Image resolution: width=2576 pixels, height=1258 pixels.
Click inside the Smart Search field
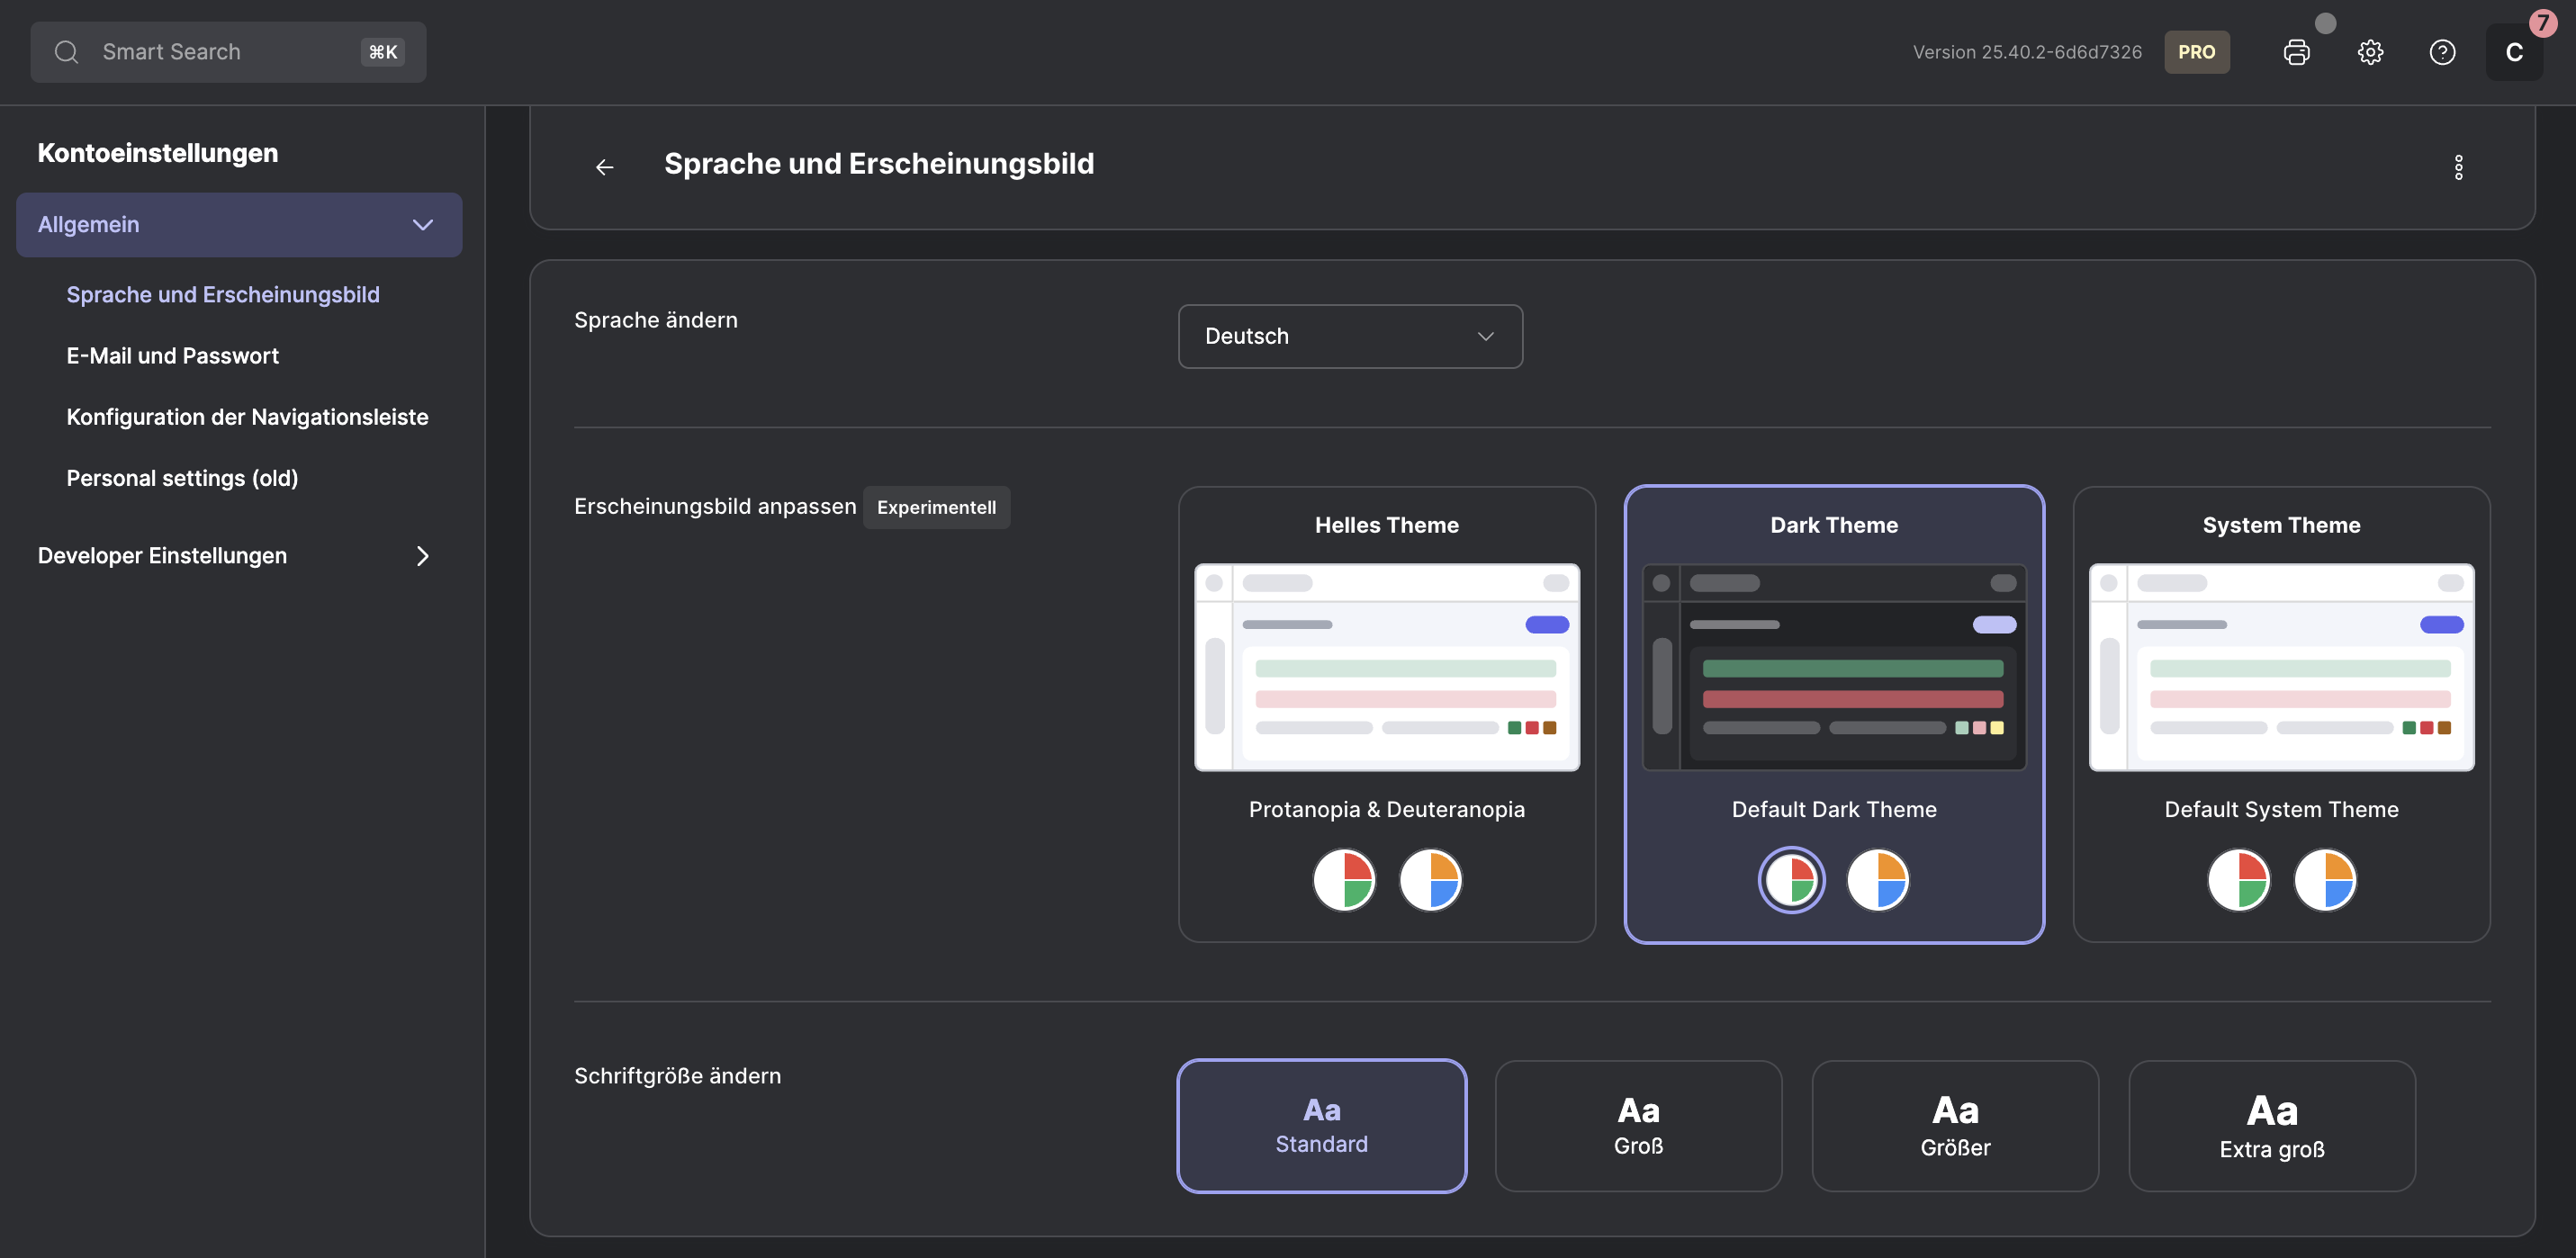(x=200, y=51)
